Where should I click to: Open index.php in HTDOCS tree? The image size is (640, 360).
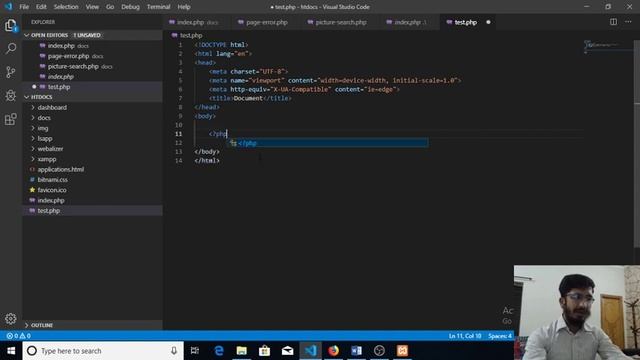(51, 200)
